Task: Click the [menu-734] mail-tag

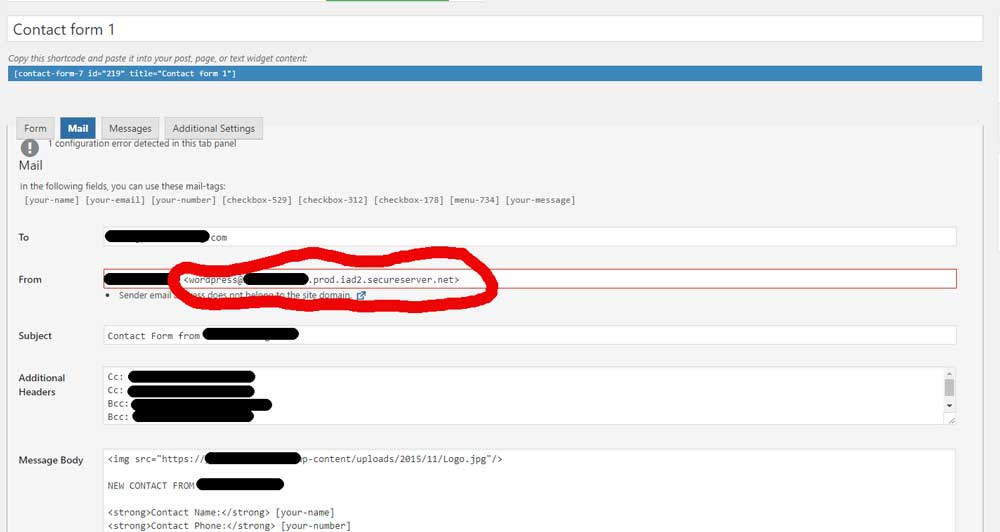Action: [x=474, y=200]
